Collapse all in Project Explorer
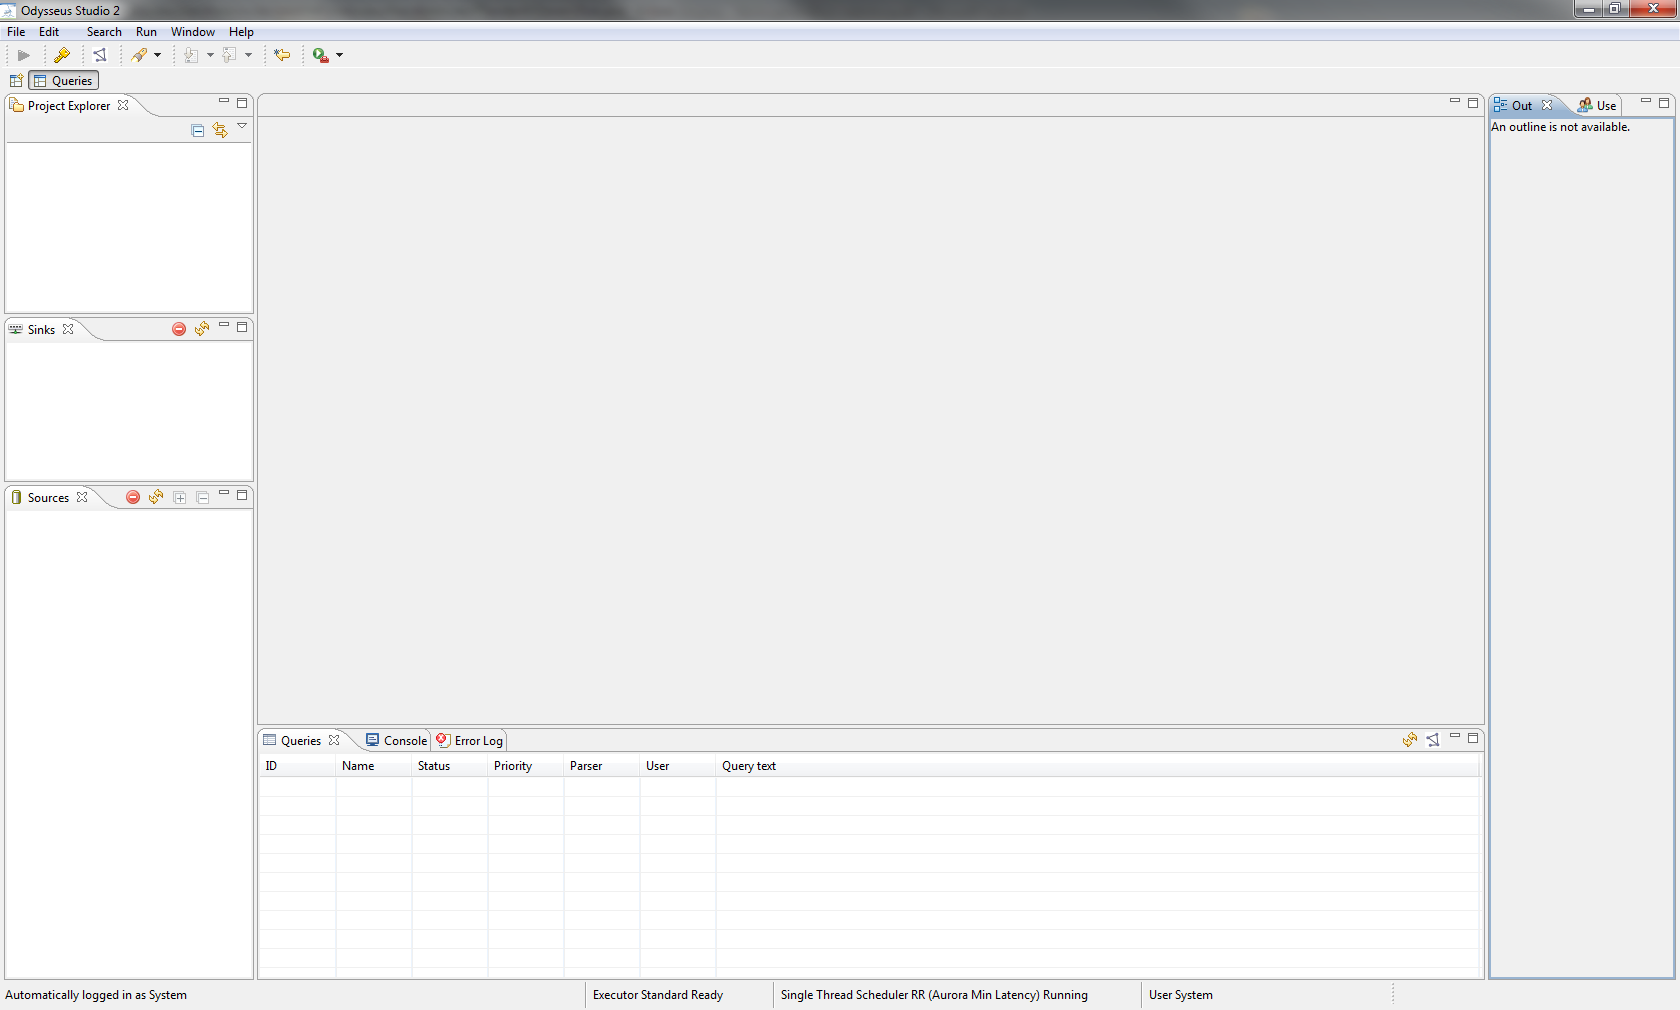The image size is (1680, 1010). tap(198, 131)
